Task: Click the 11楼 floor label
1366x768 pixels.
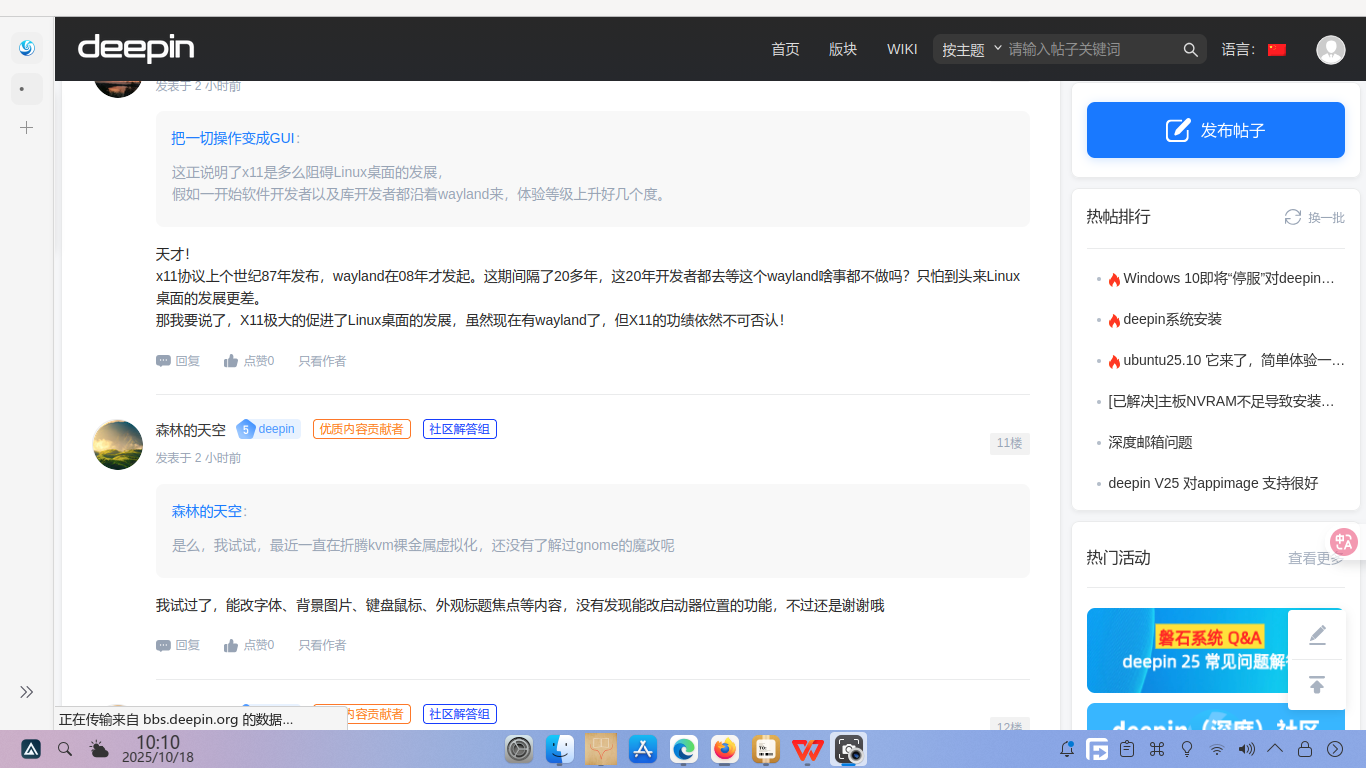Action: tap(1009, 443)
